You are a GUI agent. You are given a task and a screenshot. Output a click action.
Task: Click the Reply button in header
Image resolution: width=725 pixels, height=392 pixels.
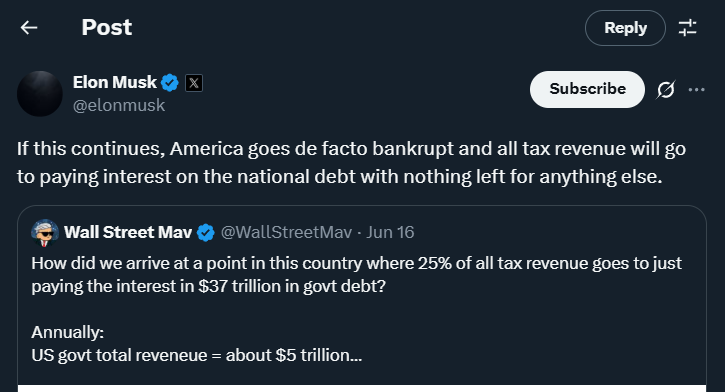(x=625, y=28)
